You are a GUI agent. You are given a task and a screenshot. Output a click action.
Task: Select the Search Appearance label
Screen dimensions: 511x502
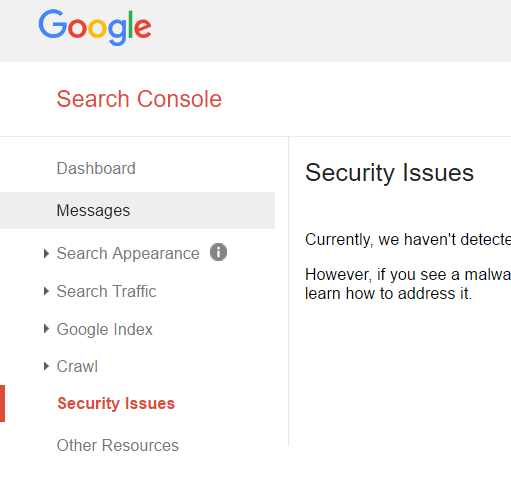[128, 254]
